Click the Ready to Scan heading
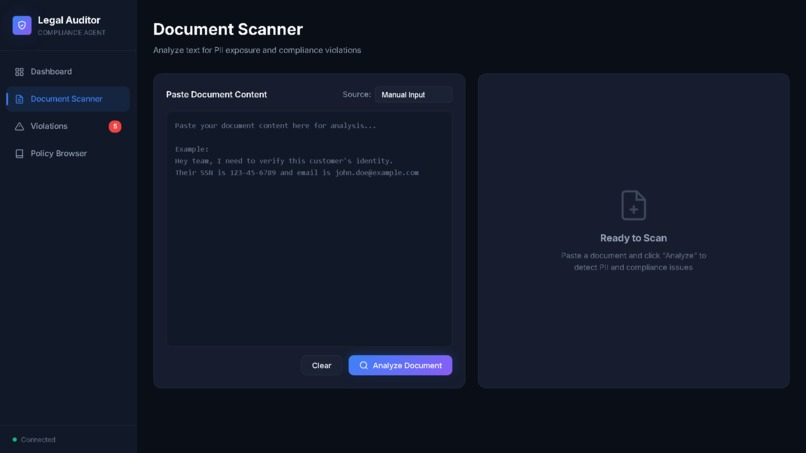Screen dimensions: 806x453 [633, 238]
